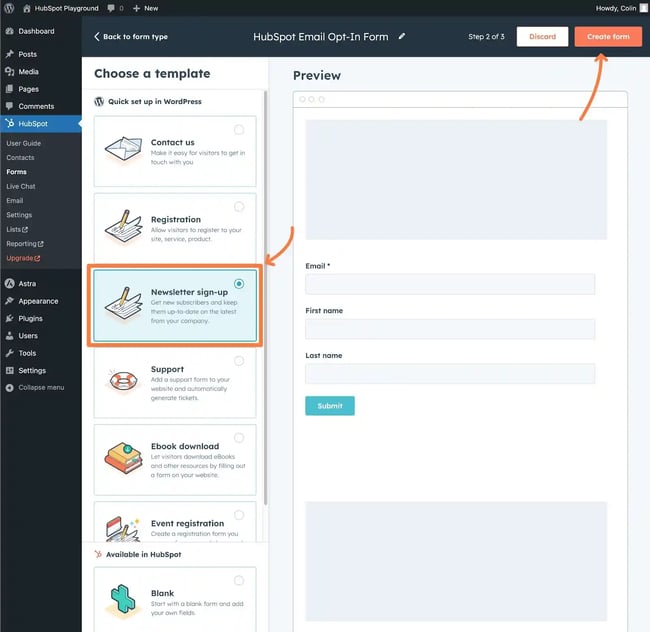
Task: Click the Discard button
Action: tap(542, 36)
